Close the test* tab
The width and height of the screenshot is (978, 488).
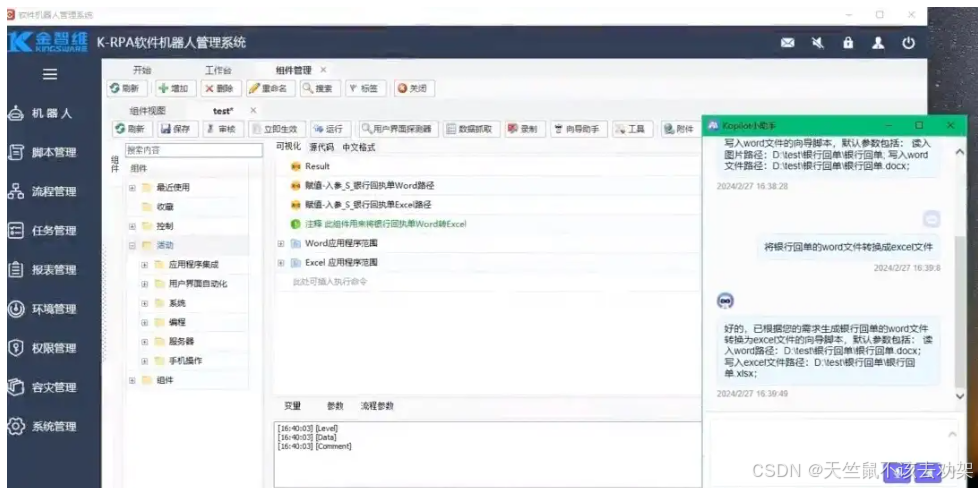pos(253,110)
